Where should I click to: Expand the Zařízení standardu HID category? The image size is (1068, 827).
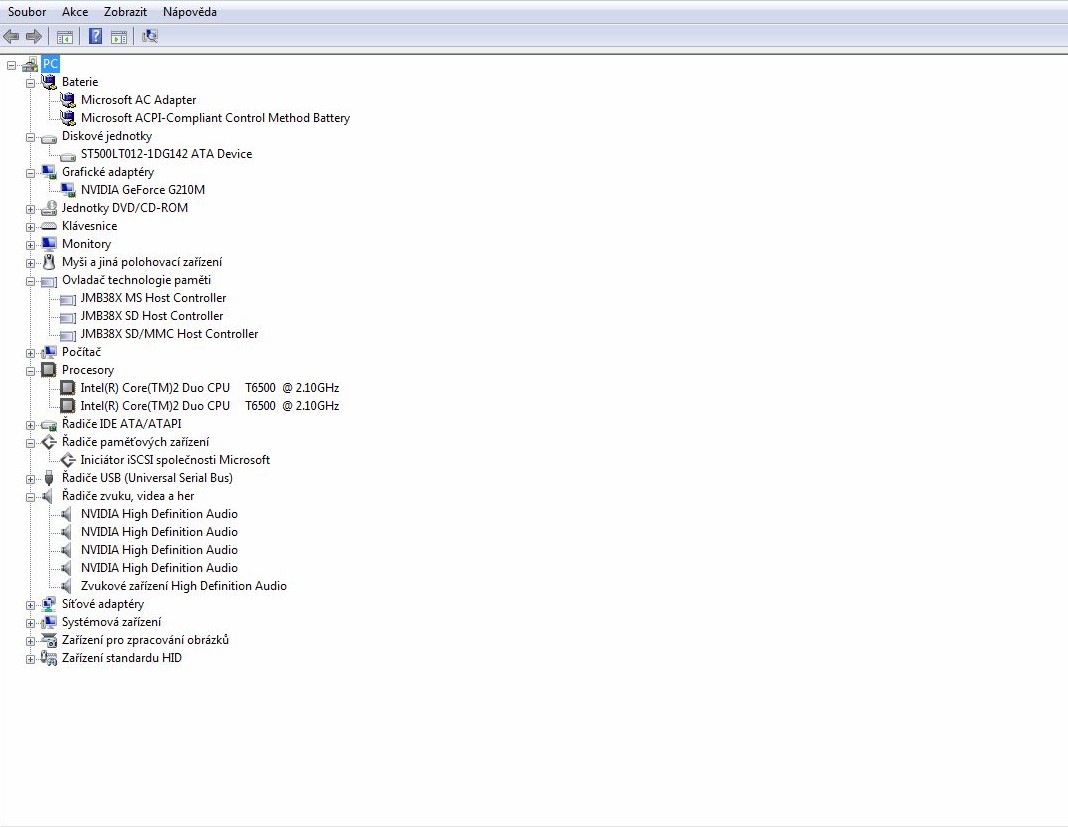31,659
